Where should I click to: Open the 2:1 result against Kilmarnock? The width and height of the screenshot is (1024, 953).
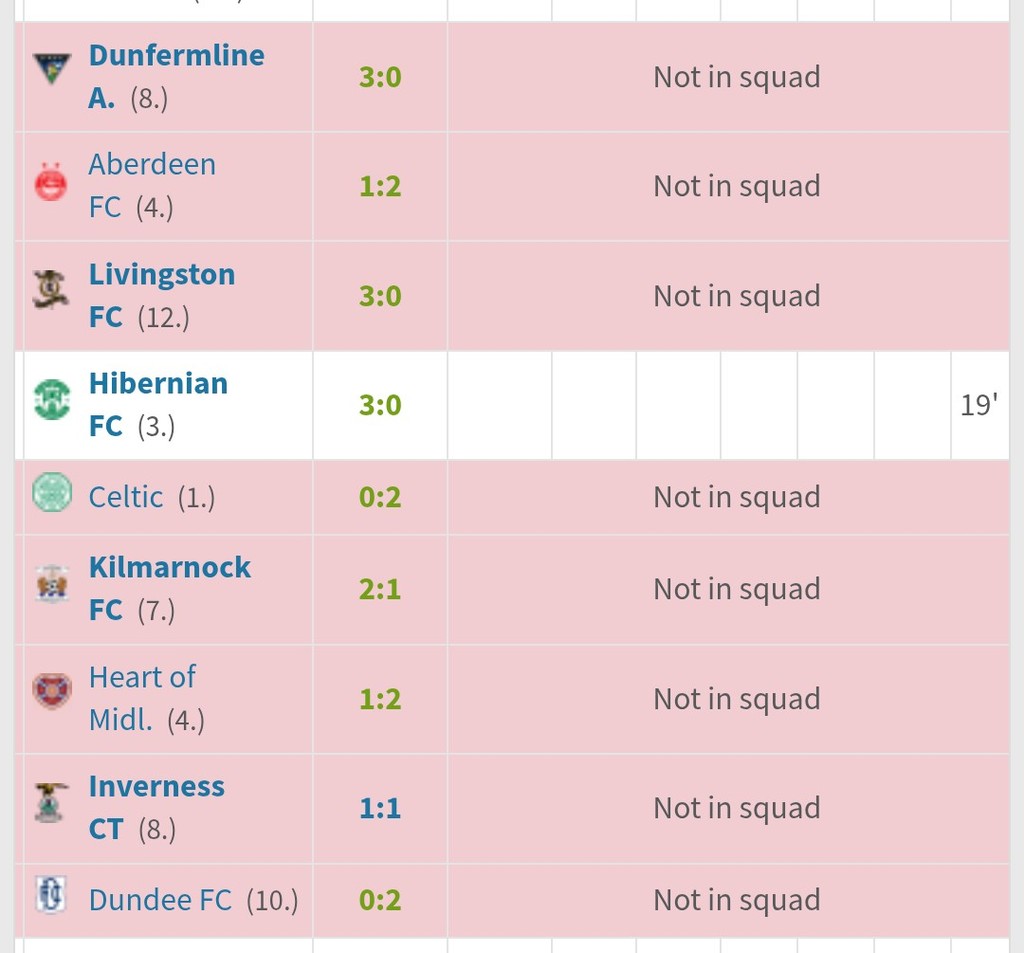coord(380,589)
